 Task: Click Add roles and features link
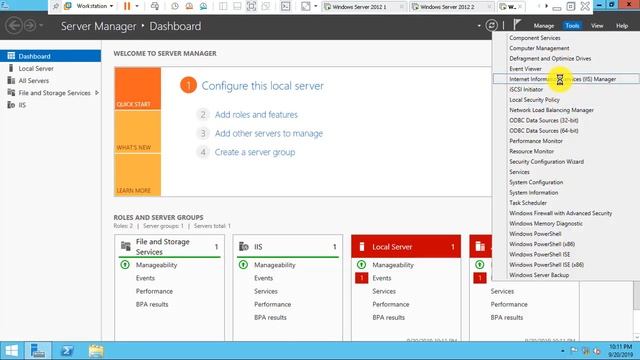(x=256, y=115)
